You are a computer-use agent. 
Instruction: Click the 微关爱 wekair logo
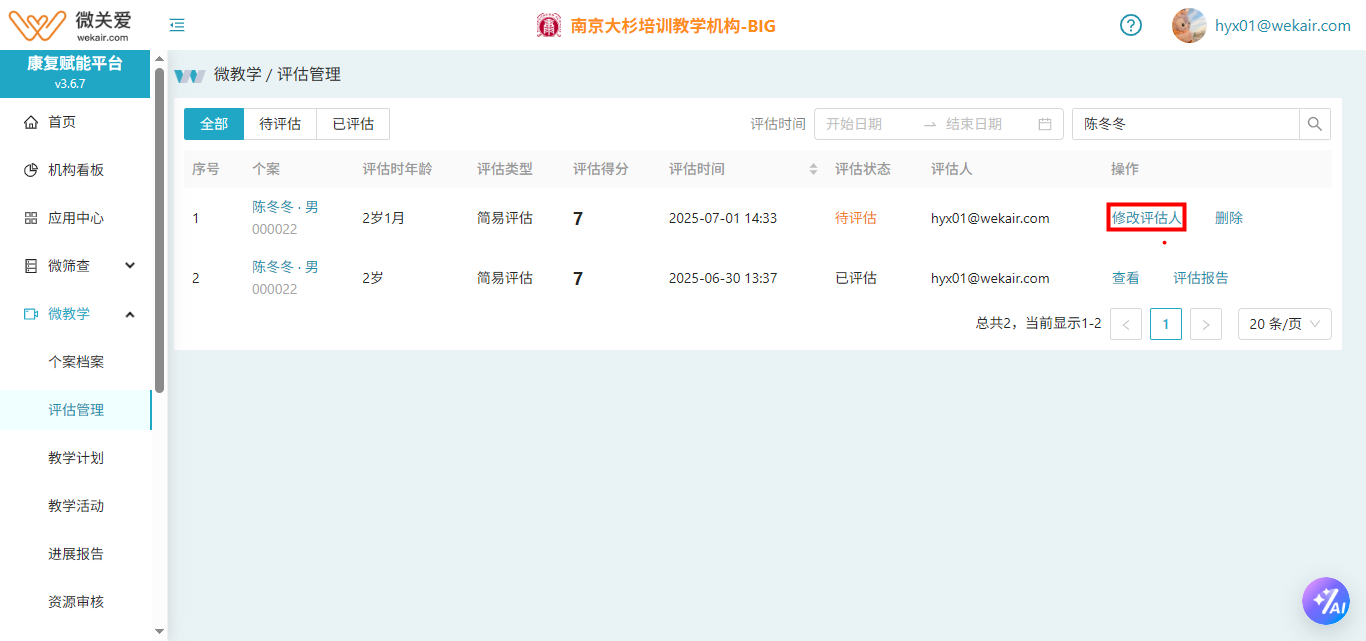[76, 25]
